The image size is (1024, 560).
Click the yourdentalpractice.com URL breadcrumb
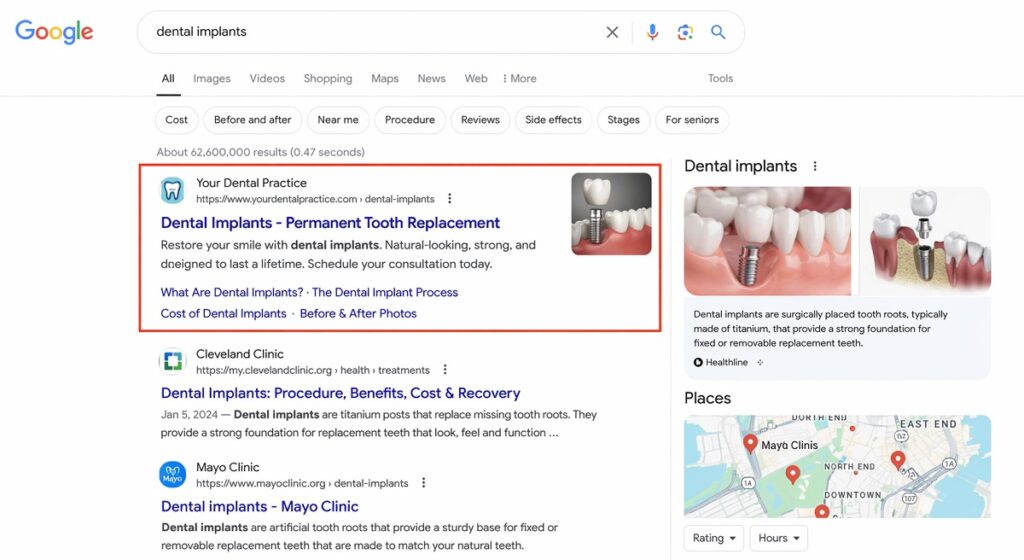[315, 199]
